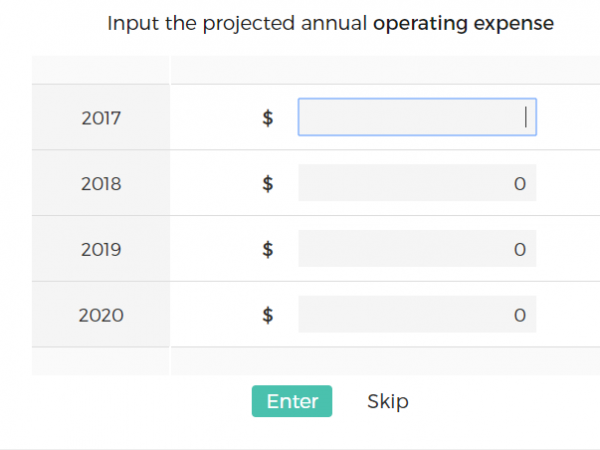The image size is (600, 450).
Task: Click the 2019 year label cell
Action: [101, 250]
